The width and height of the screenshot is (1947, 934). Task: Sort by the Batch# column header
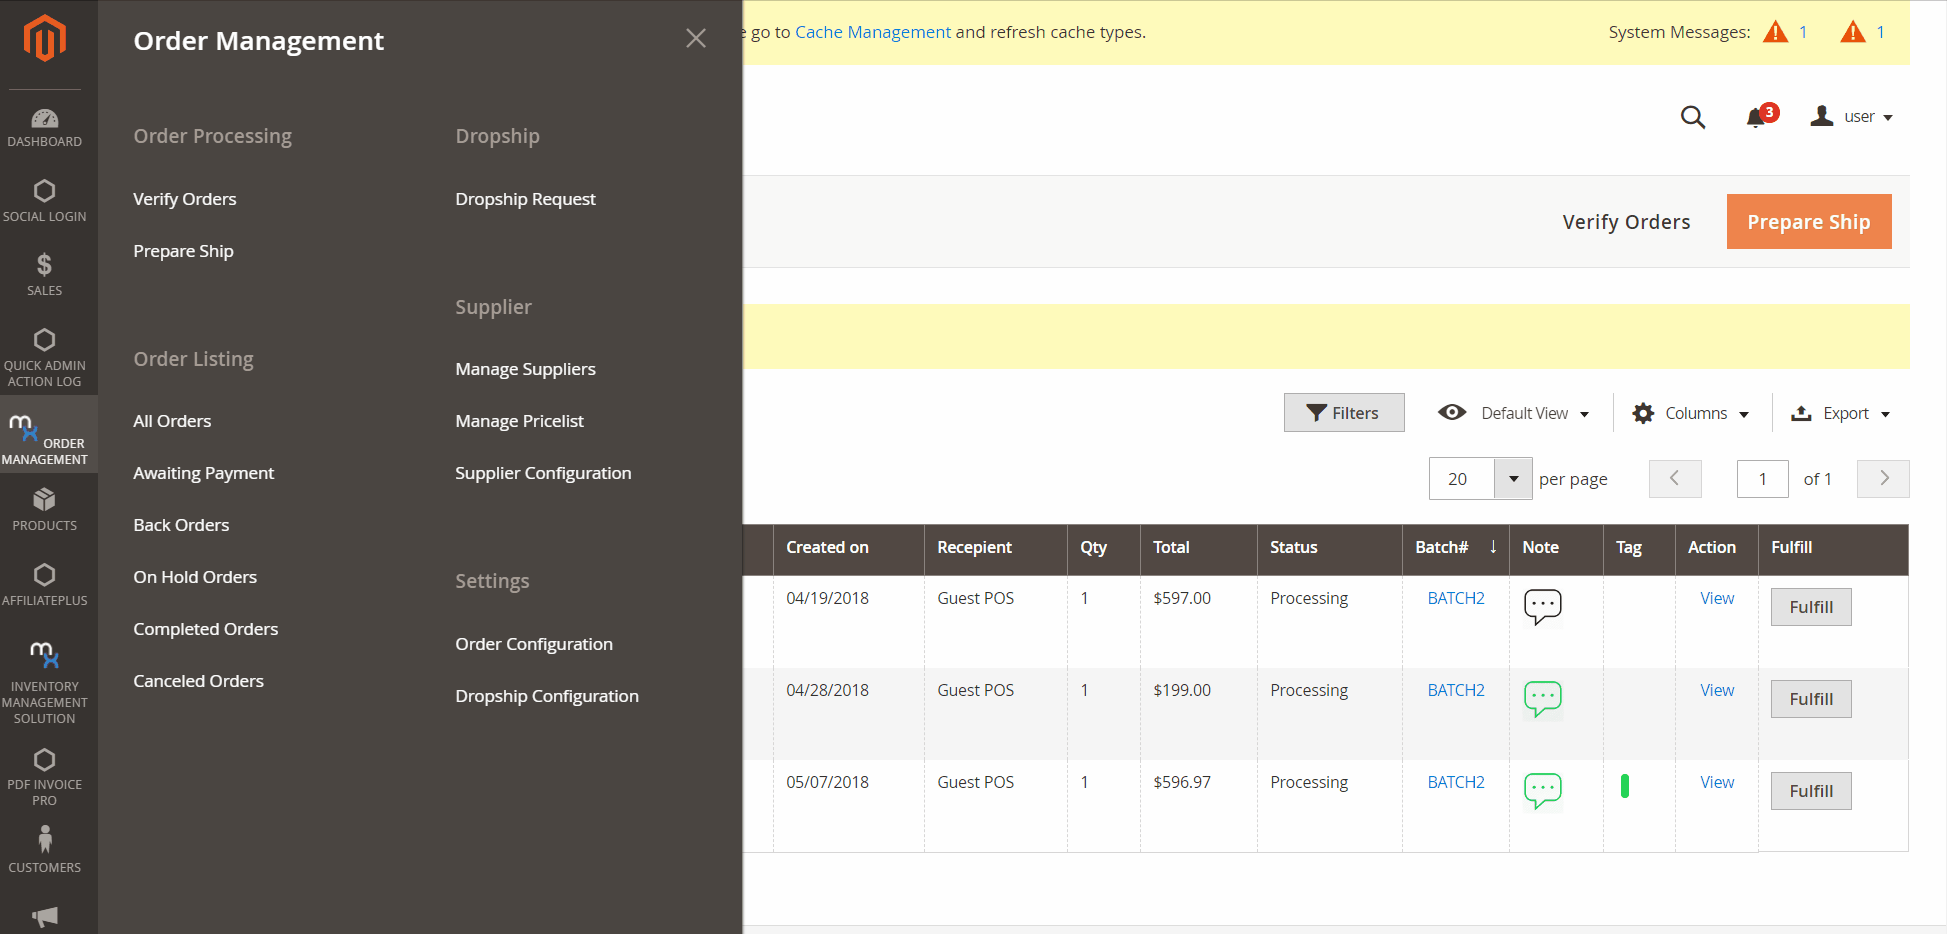point(1455,547)
